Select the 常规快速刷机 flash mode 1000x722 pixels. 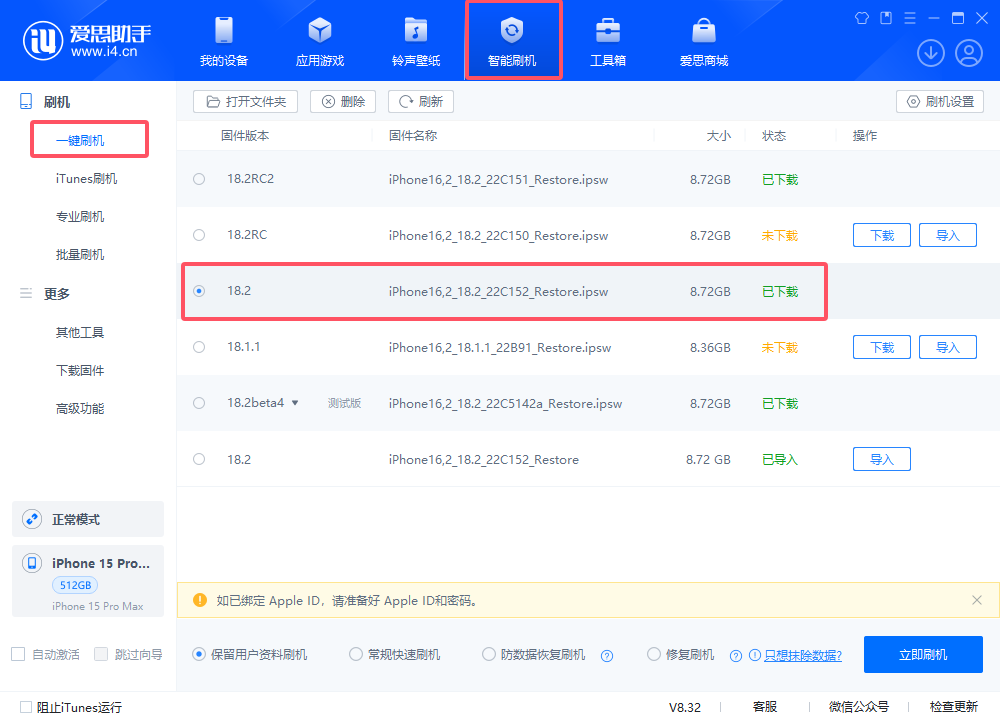click(356, 654)
